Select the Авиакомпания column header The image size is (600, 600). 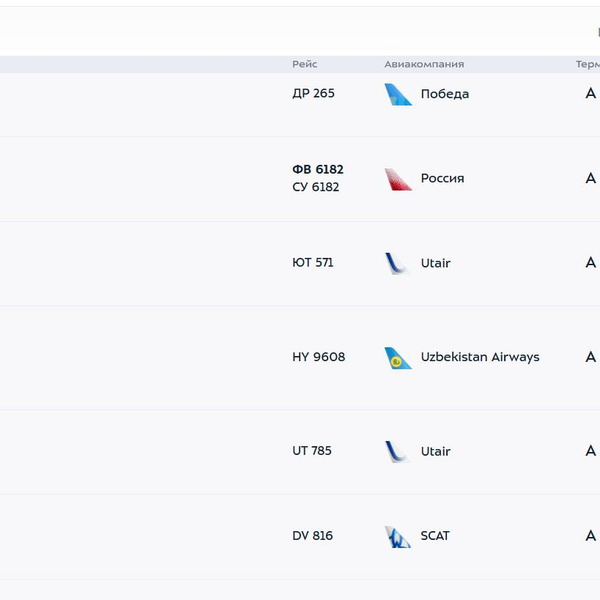[x=424, y=64]
